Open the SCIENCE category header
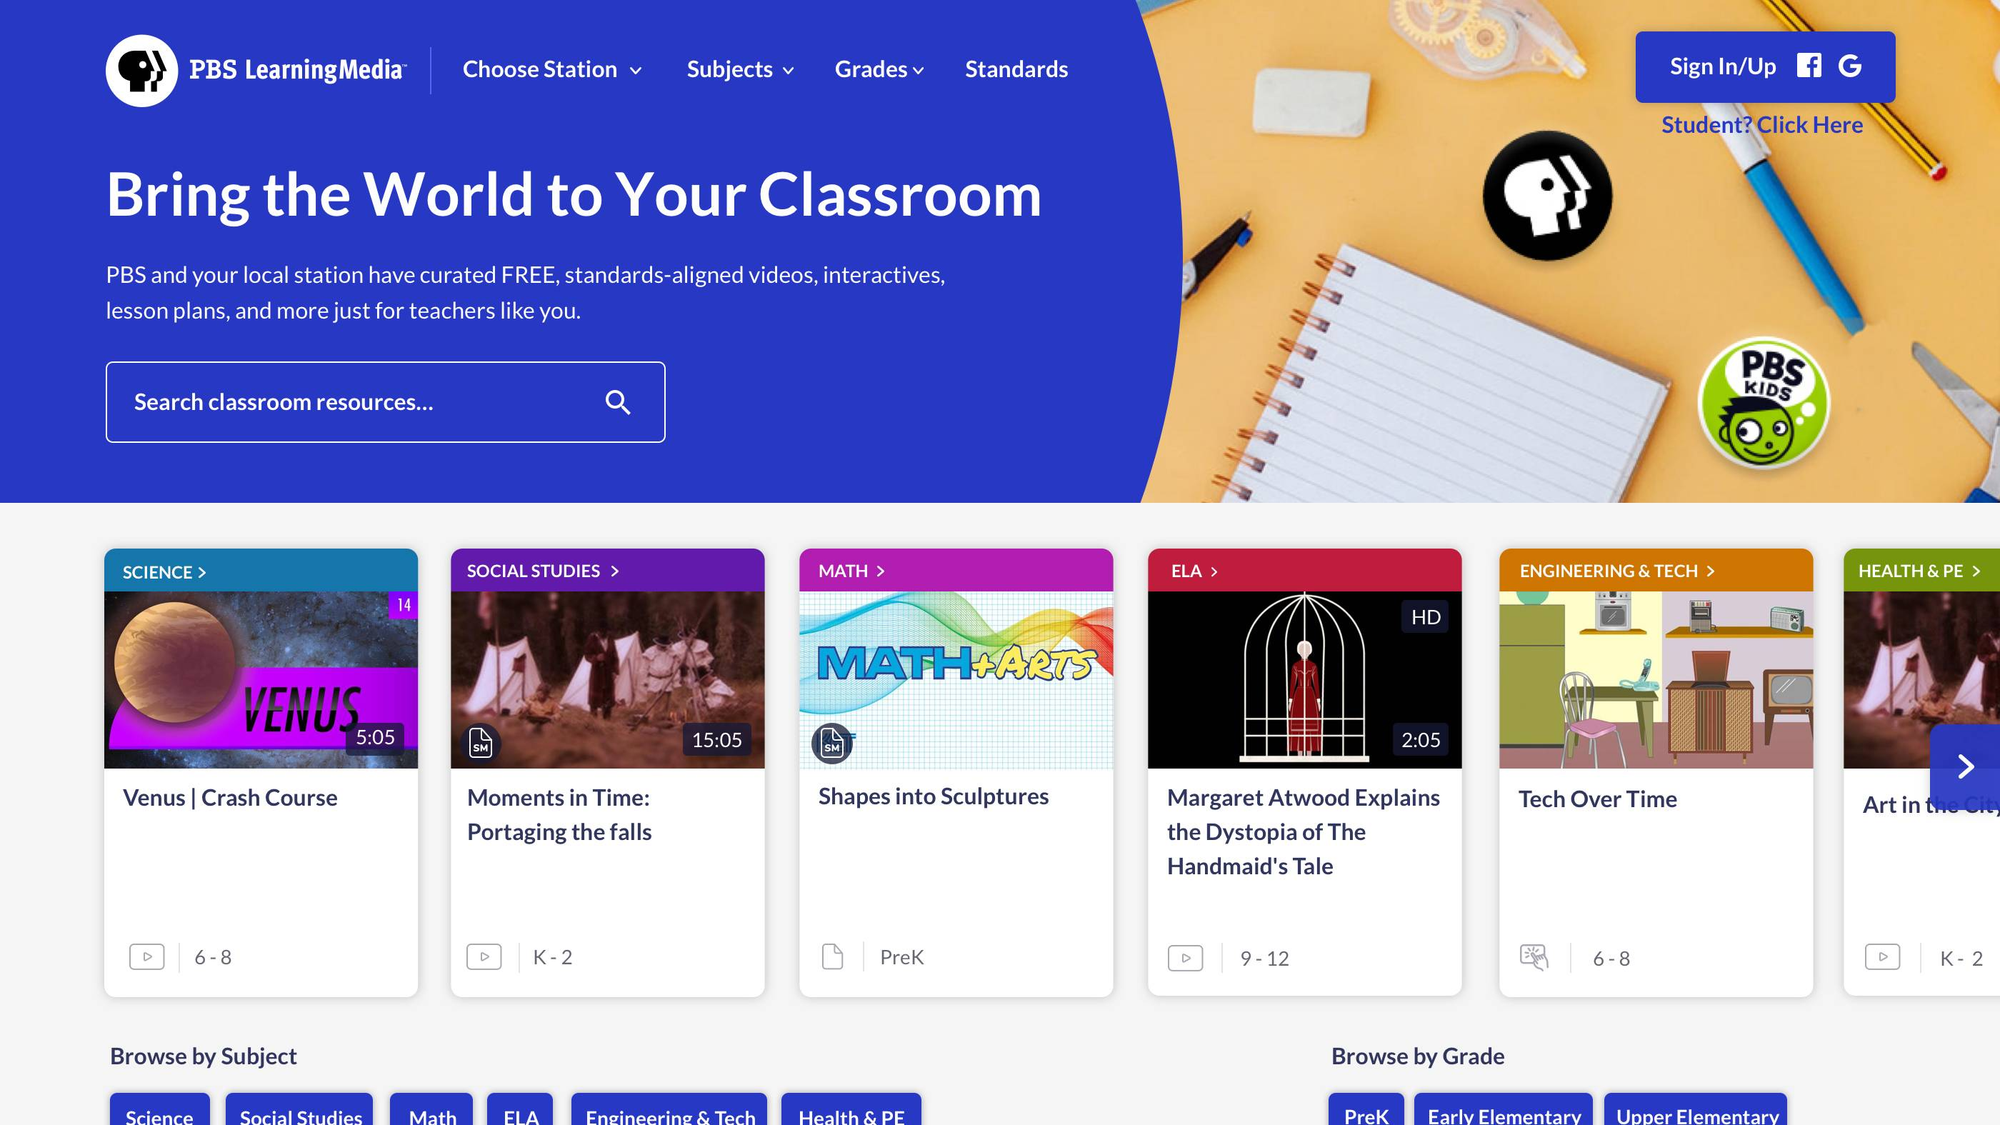The height and width of the screenshot is (1125, 2000). [163, 572]
